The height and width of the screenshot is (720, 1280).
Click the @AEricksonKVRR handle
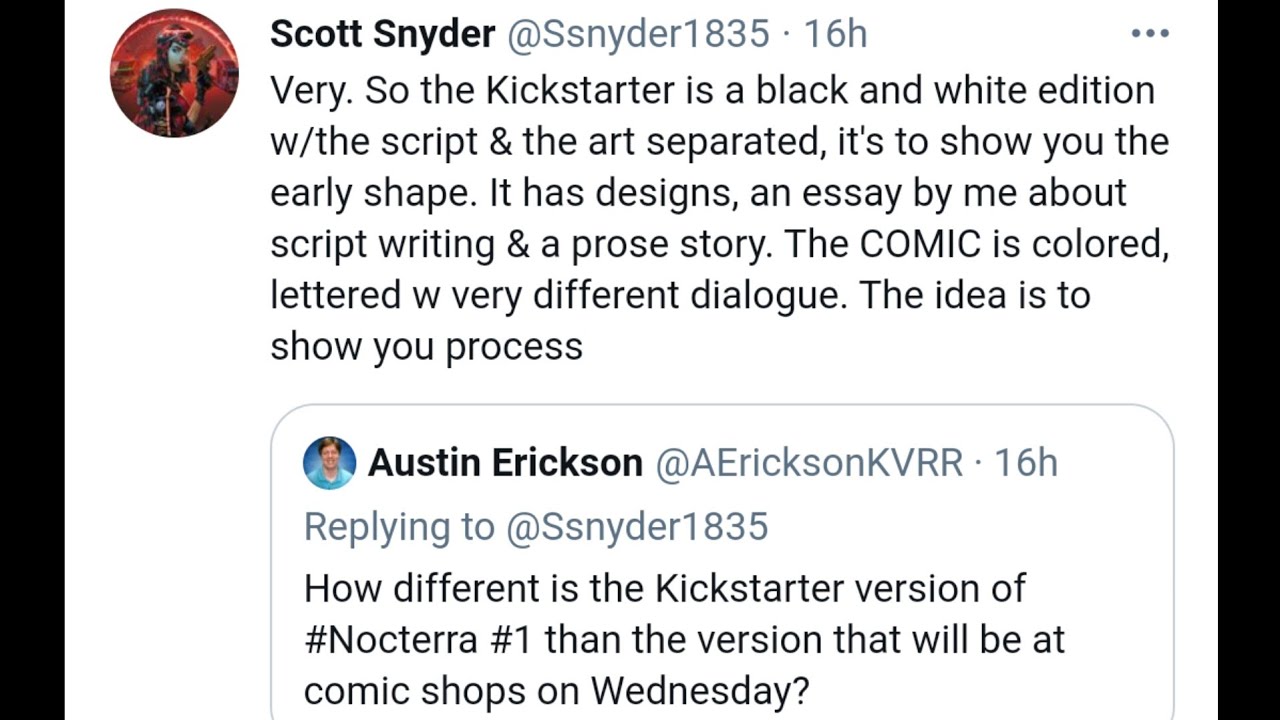[808, 463]
